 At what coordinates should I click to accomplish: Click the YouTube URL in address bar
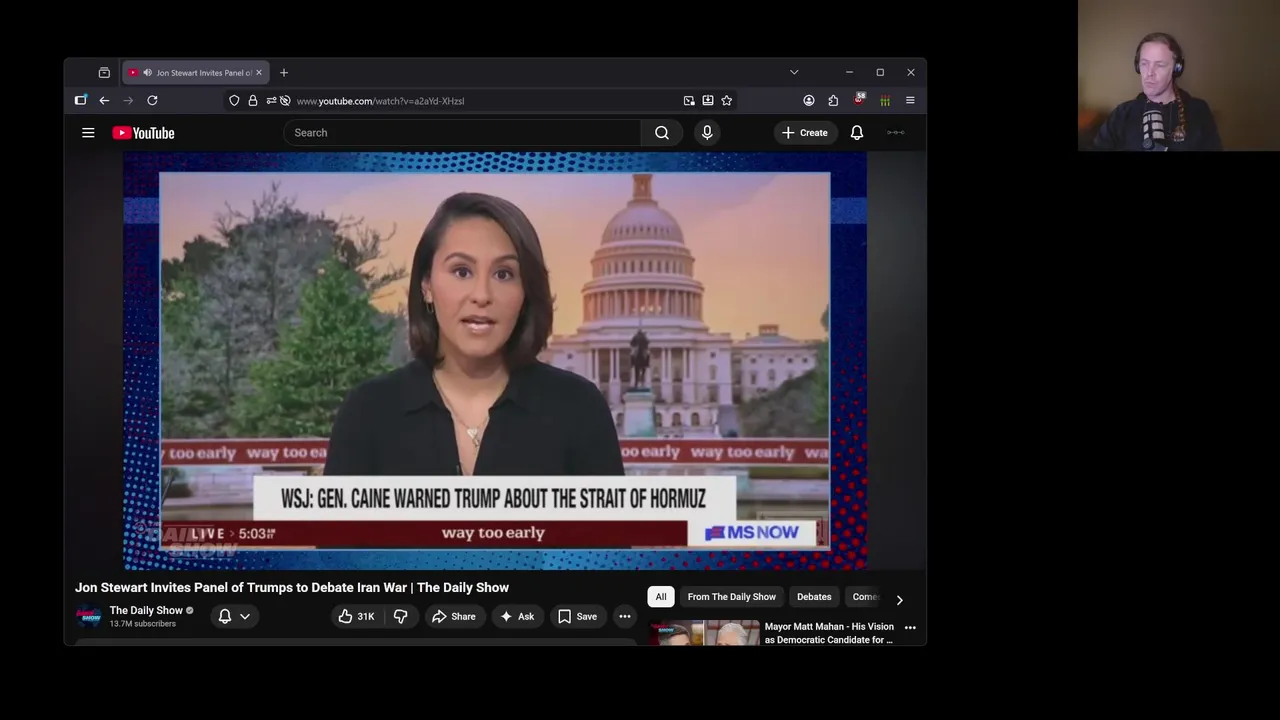(x=380, y=101)
